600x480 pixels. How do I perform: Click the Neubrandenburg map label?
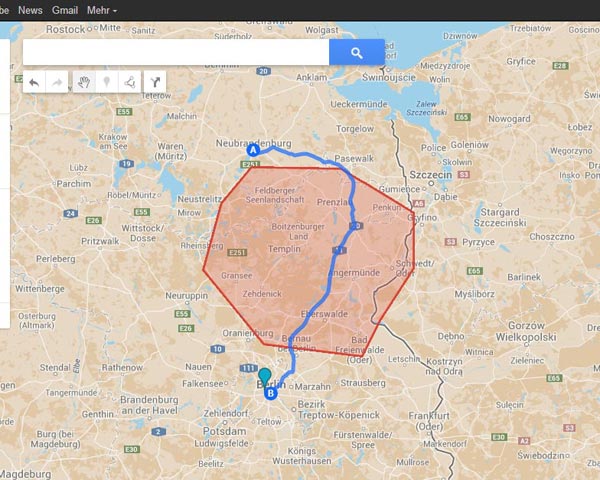pyautogui.click(x=253, y=143)
